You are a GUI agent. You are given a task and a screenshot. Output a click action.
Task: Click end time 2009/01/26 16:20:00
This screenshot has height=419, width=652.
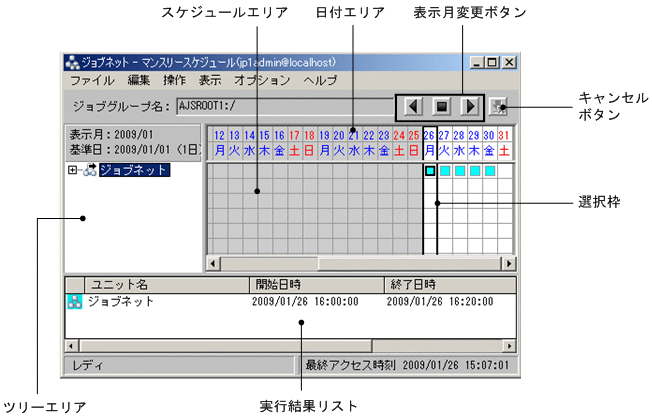pos(440,302)
